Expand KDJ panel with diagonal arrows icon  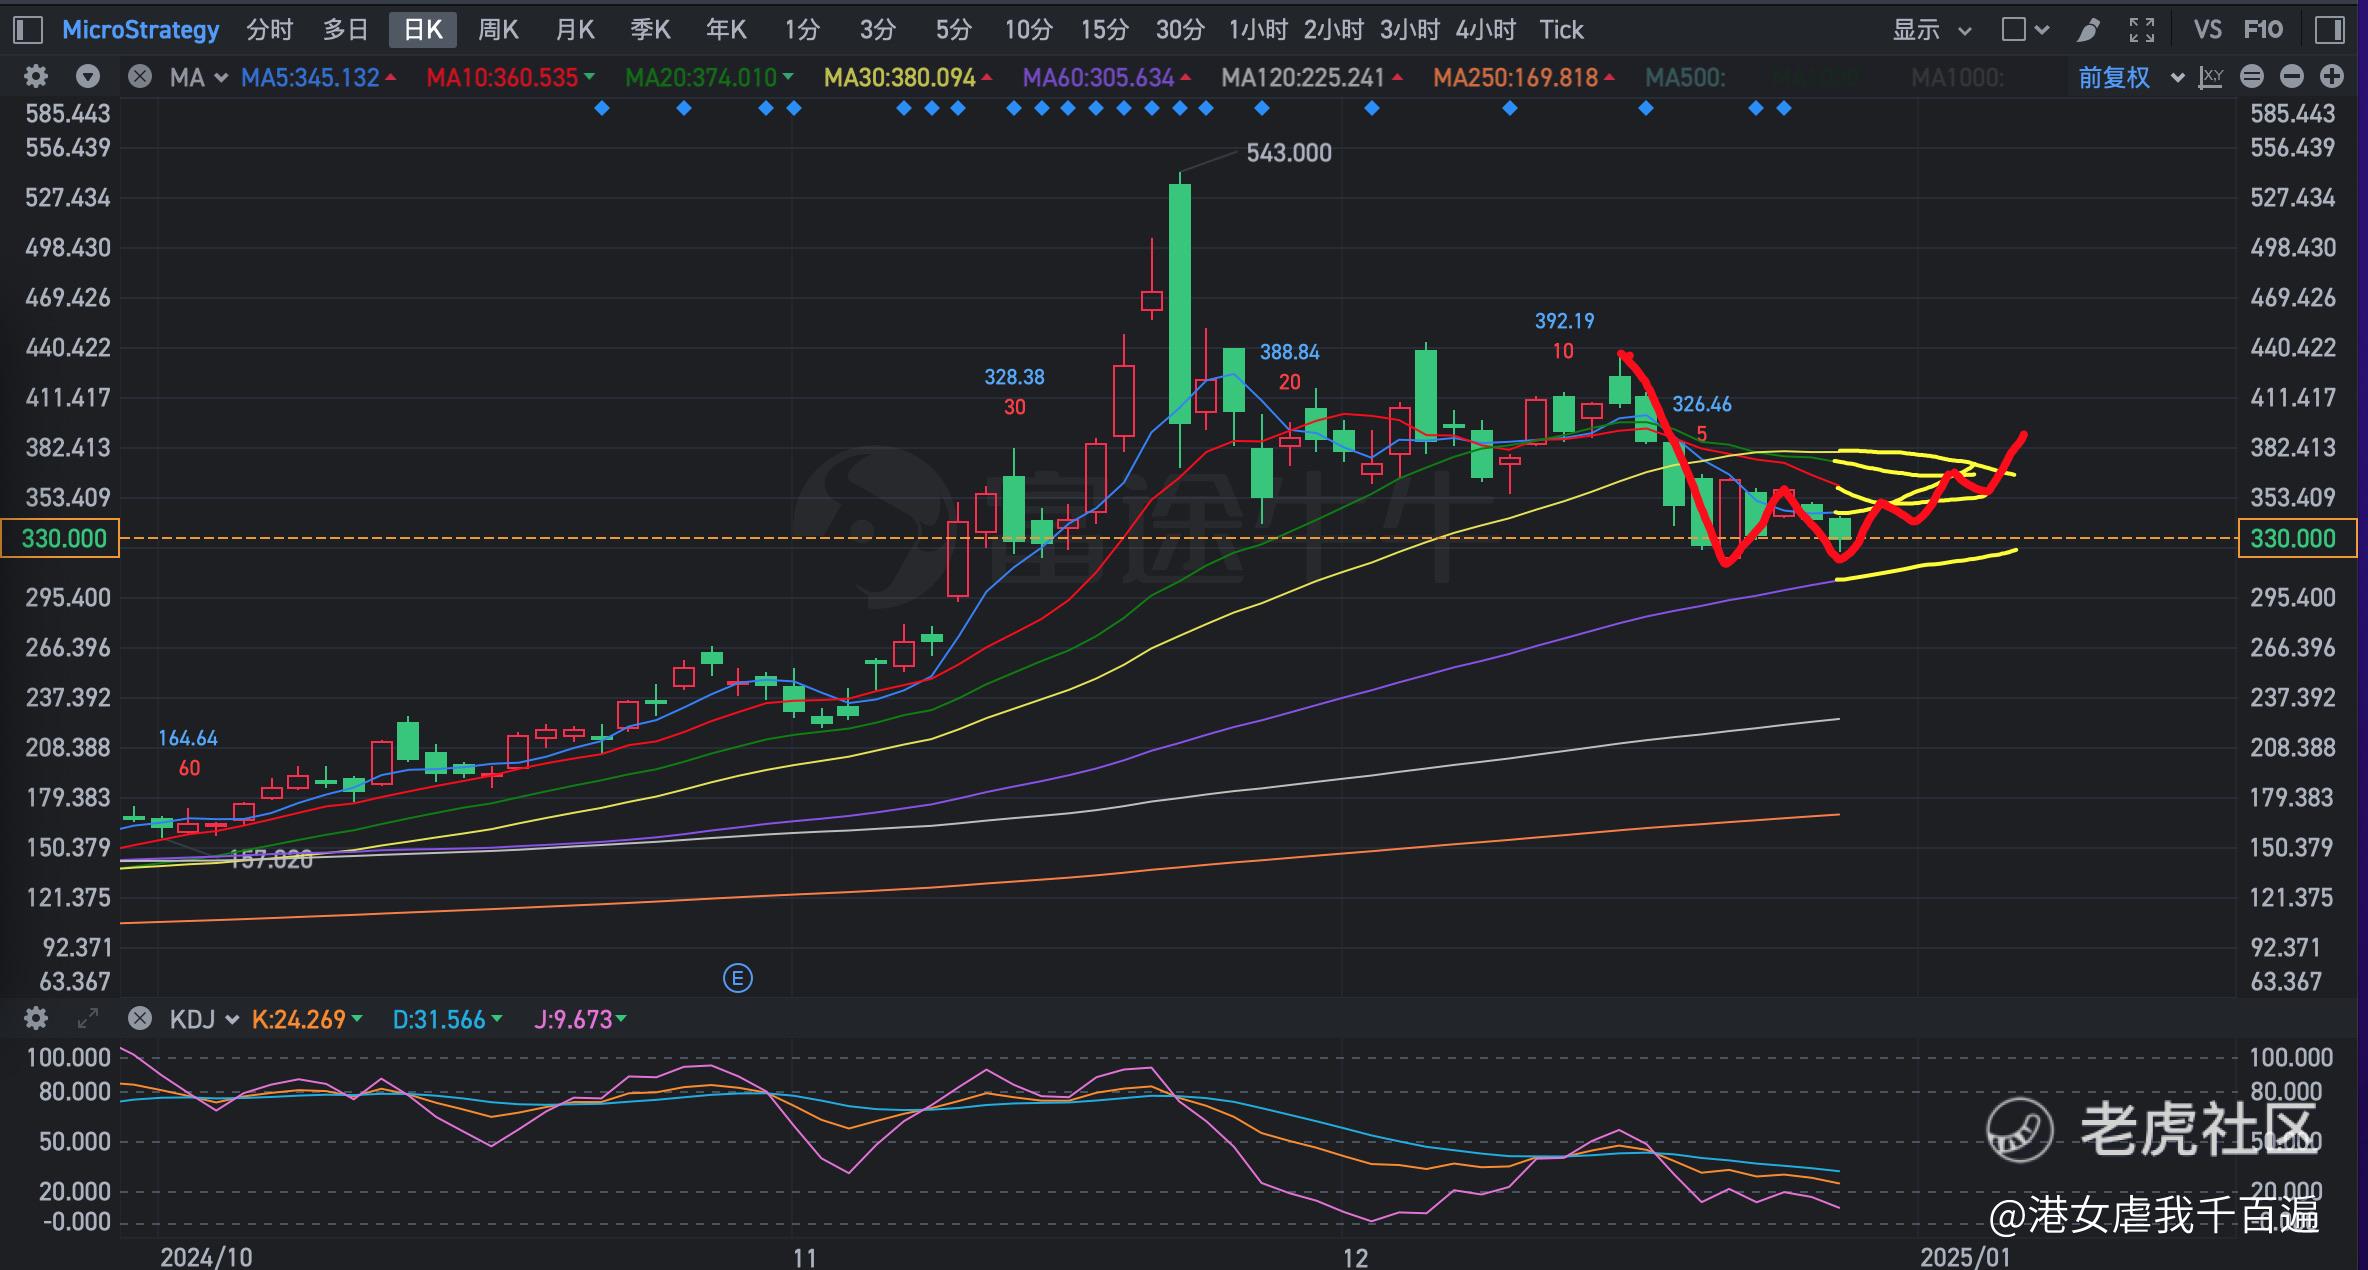pyautogui.click(x=88, y=1018)
